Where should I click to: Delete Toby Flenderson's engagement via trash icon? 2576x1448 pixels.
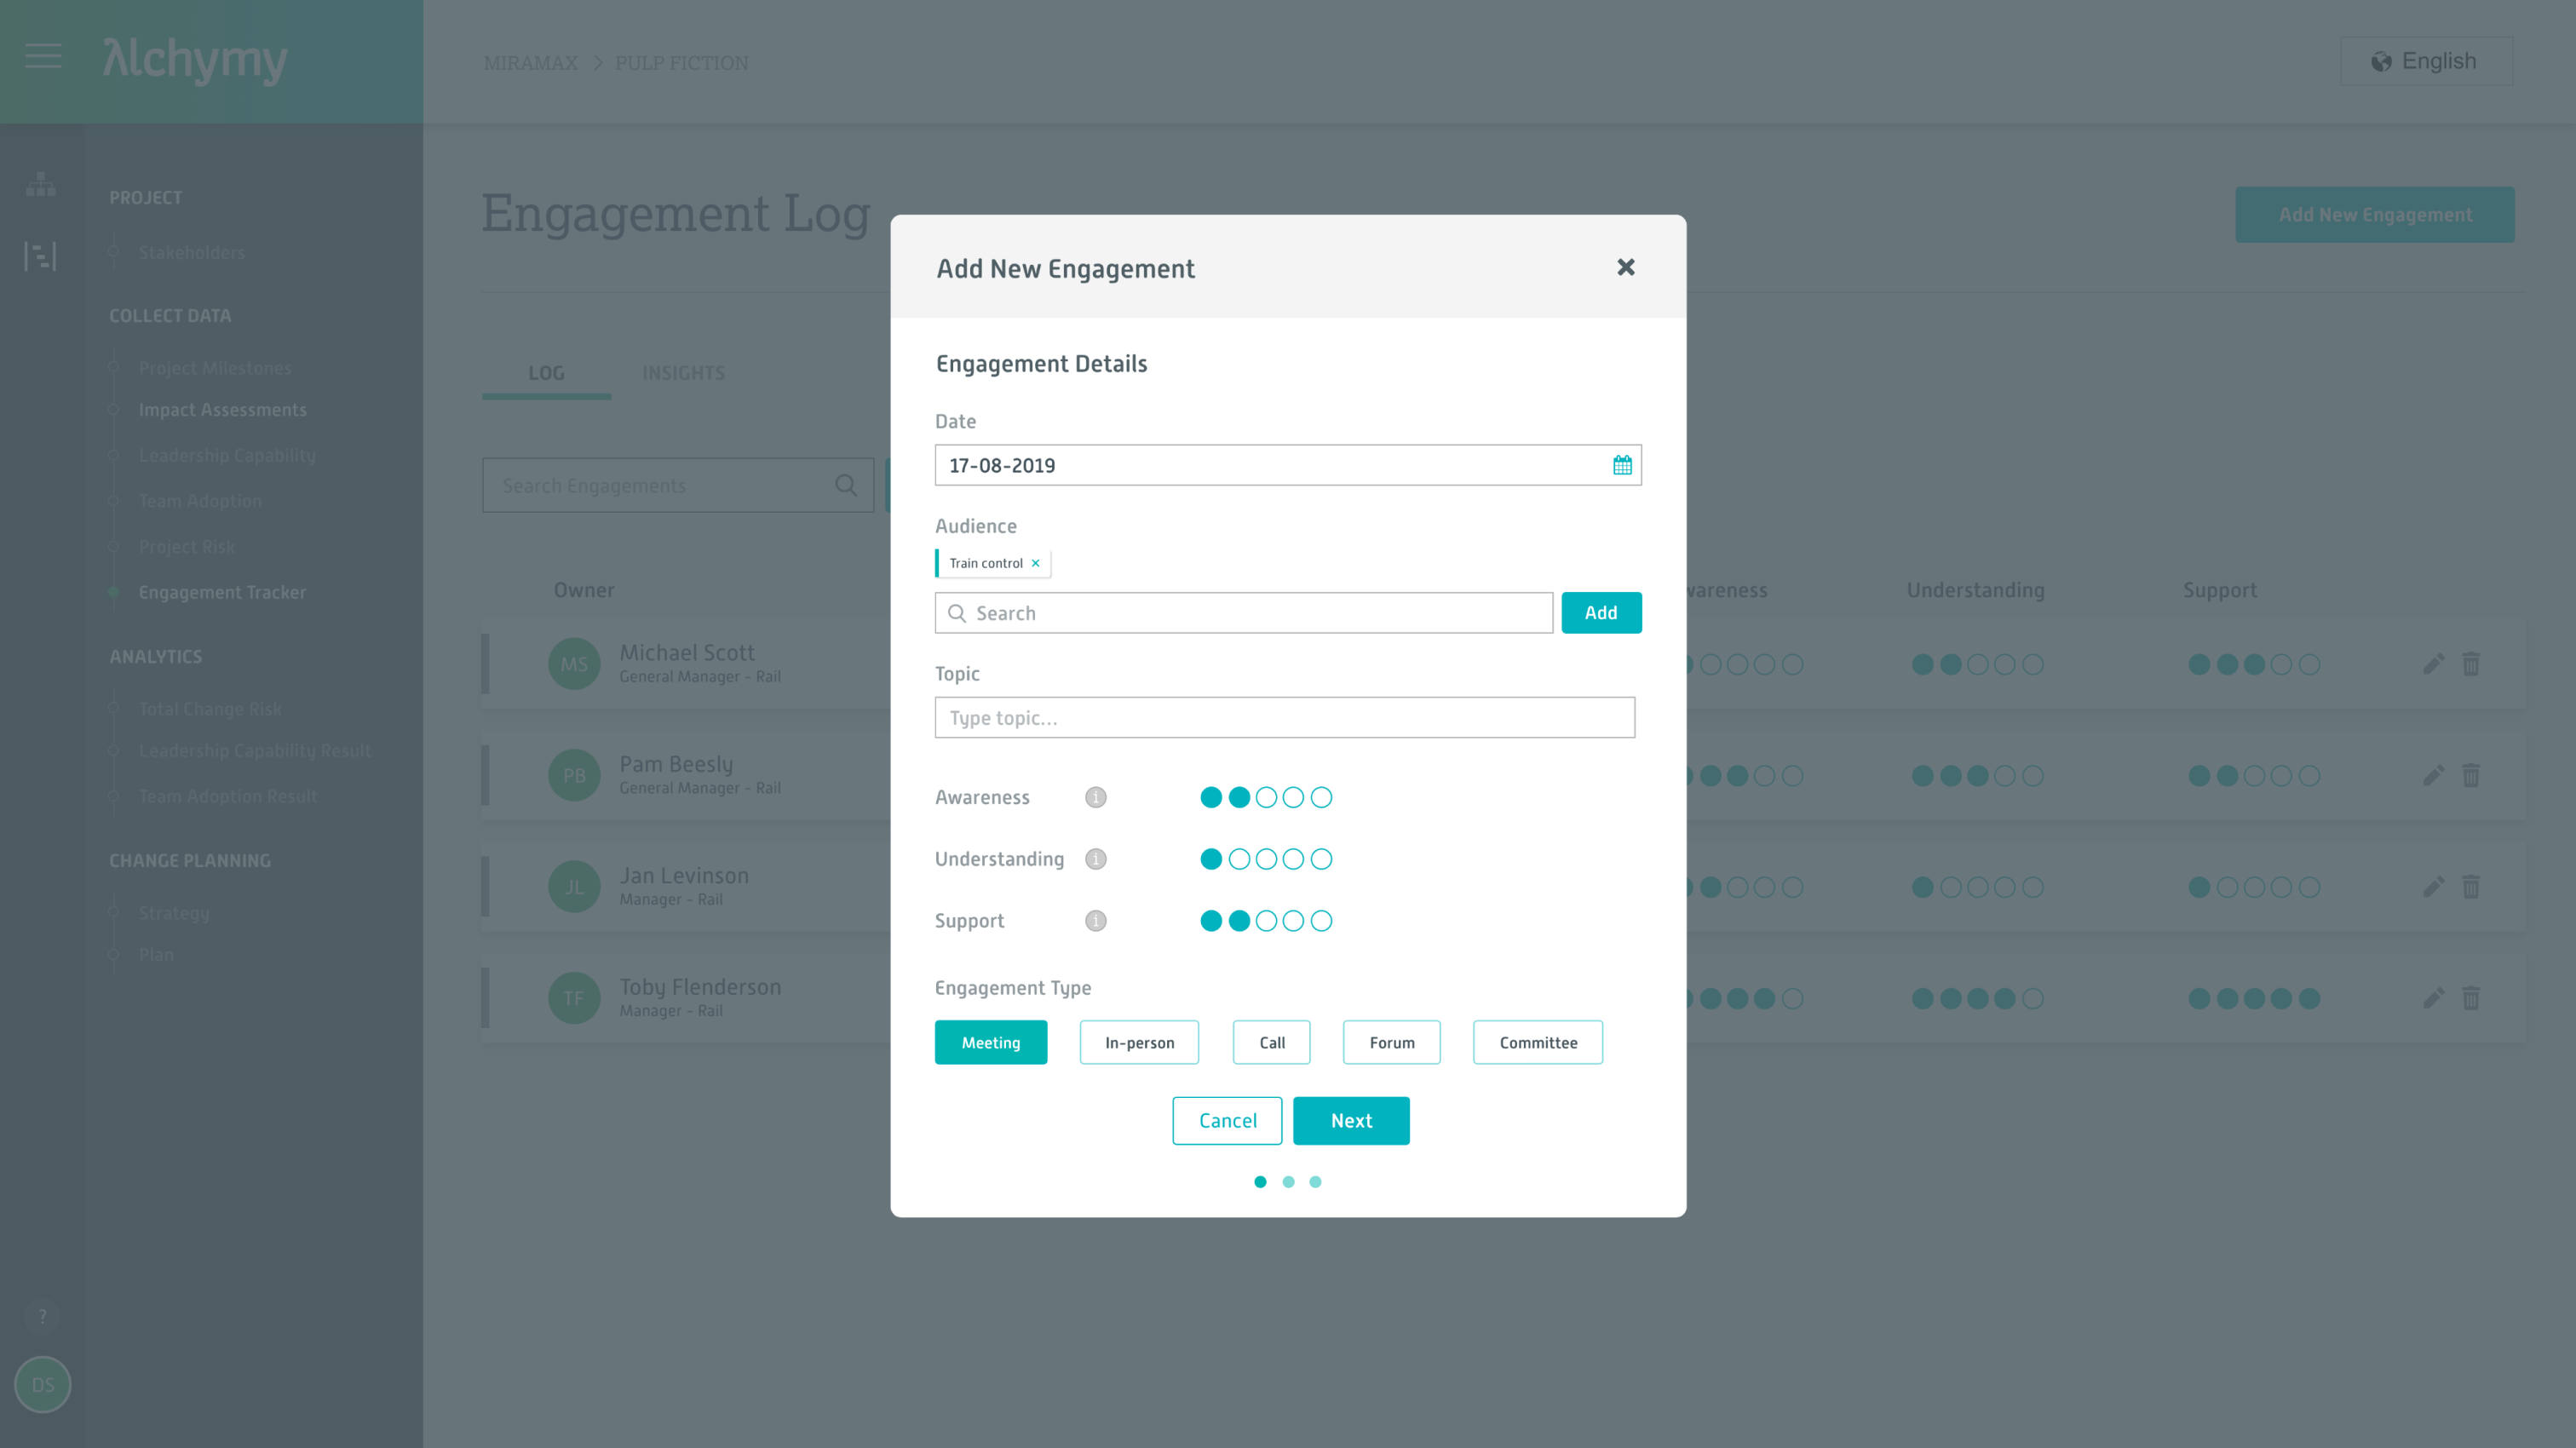pyautogui.click(x=2472, y=997)
